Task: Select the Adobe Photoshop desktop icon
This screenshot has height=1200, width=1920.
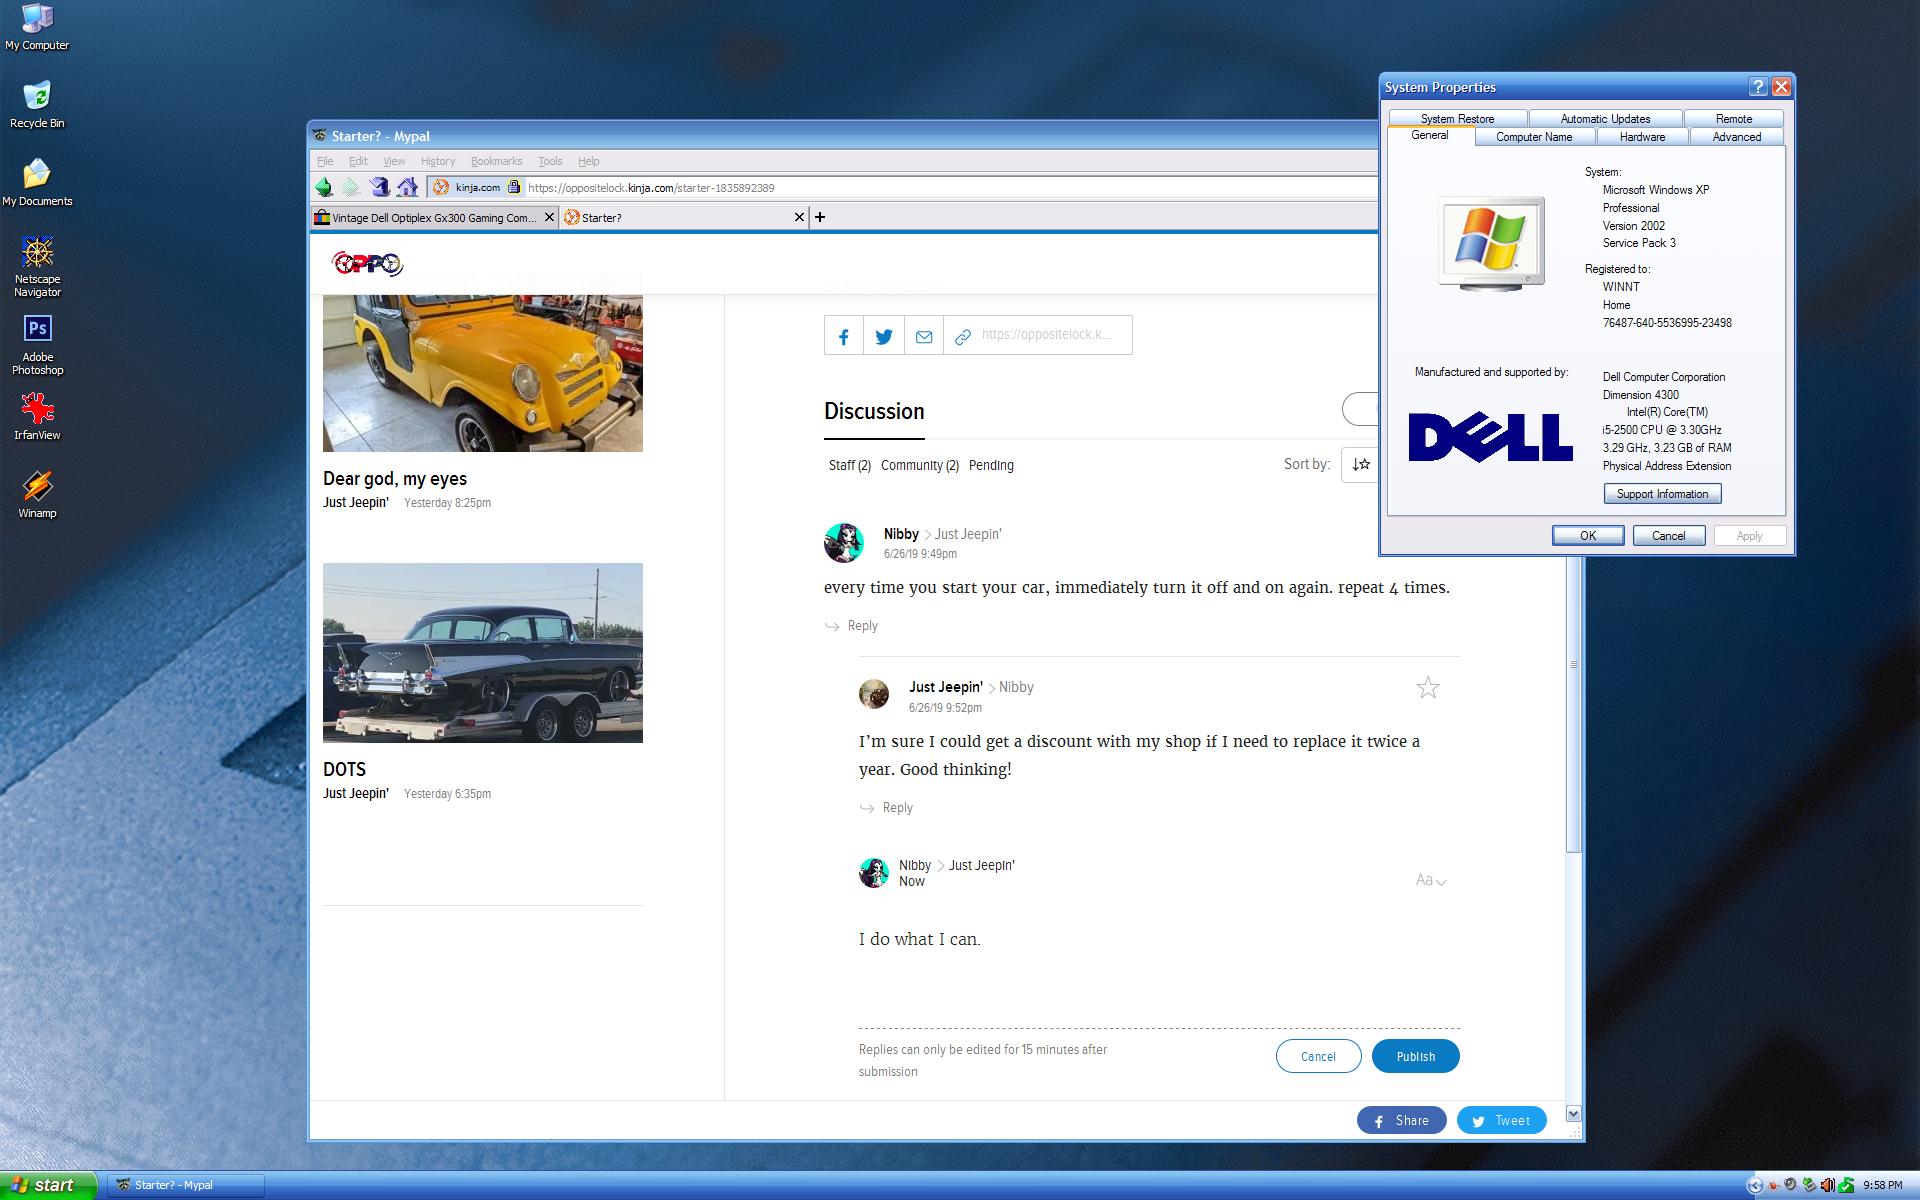Action: (x=37, y=345)
